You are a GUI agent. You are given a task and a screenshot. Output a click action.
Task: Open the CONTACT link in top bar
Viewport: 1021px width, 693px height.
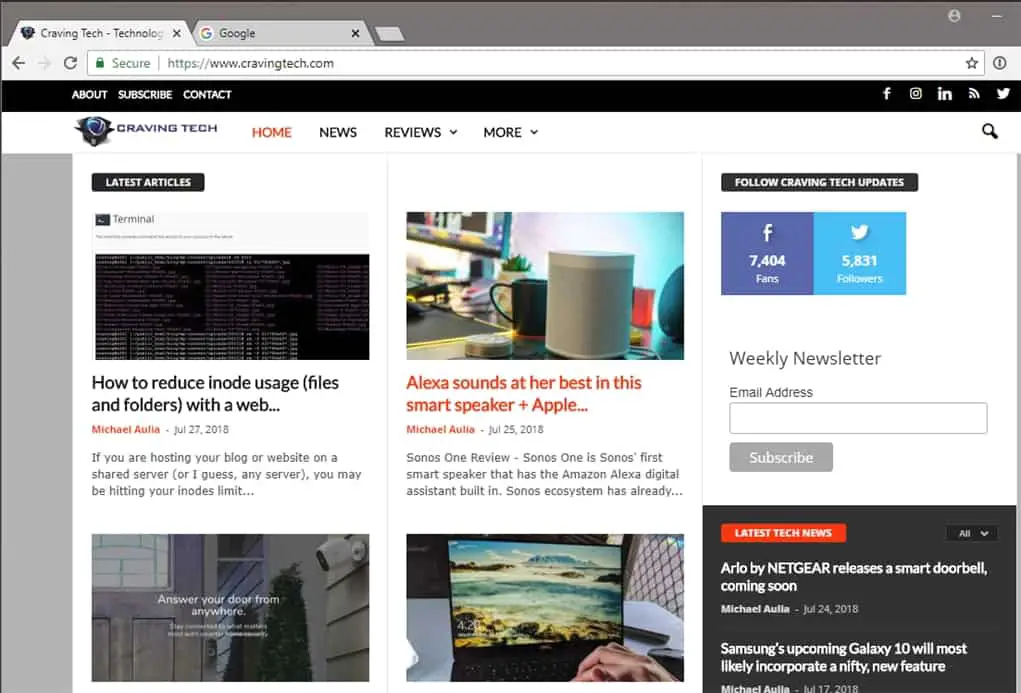point(207,94)
